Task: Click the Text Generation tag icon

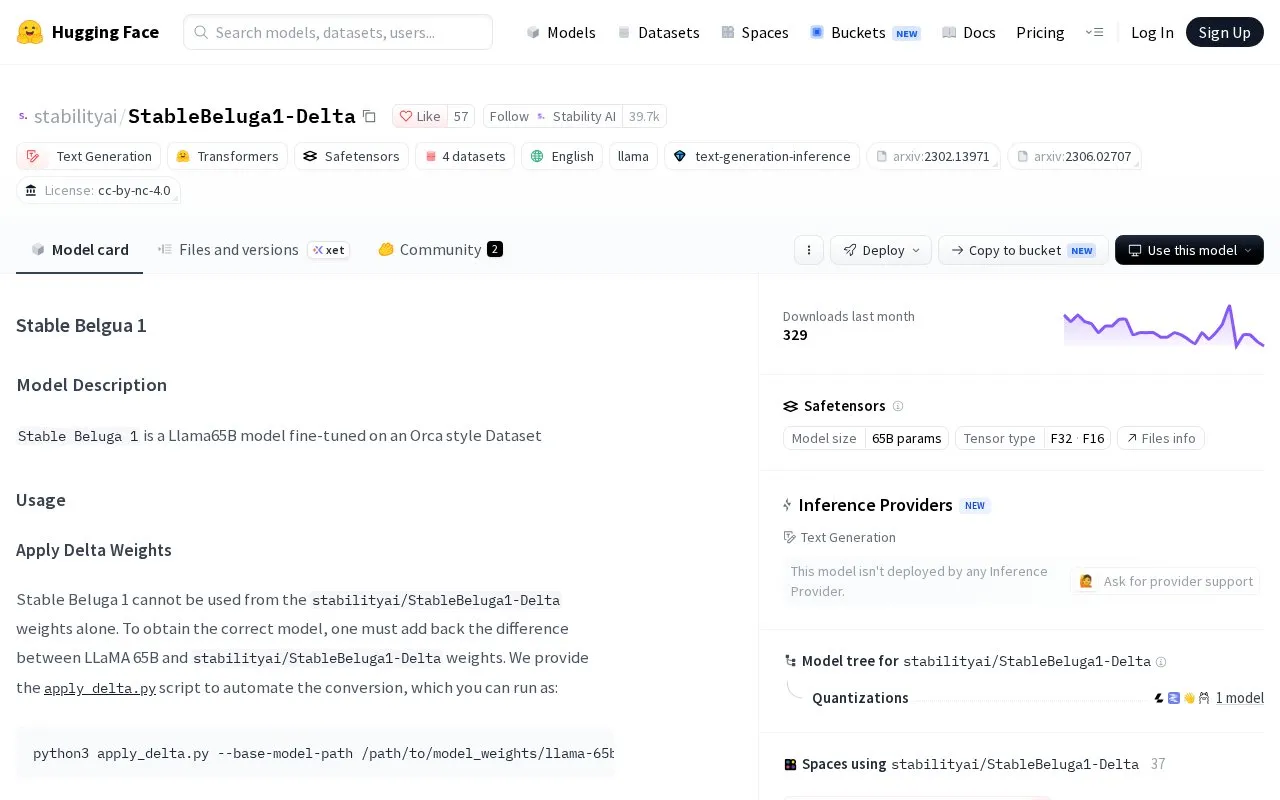Action: click(34, 156)
